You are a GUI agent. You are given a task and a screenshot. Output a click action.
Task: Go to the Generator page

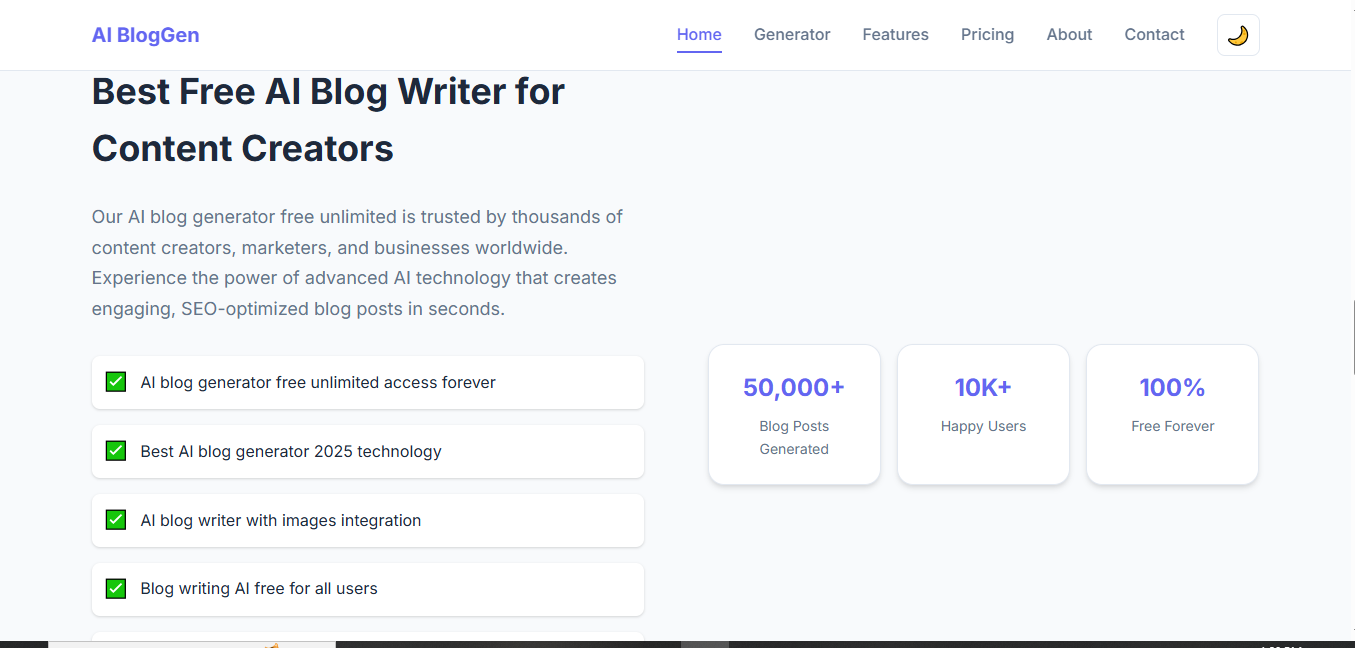(x=792, y=35)
